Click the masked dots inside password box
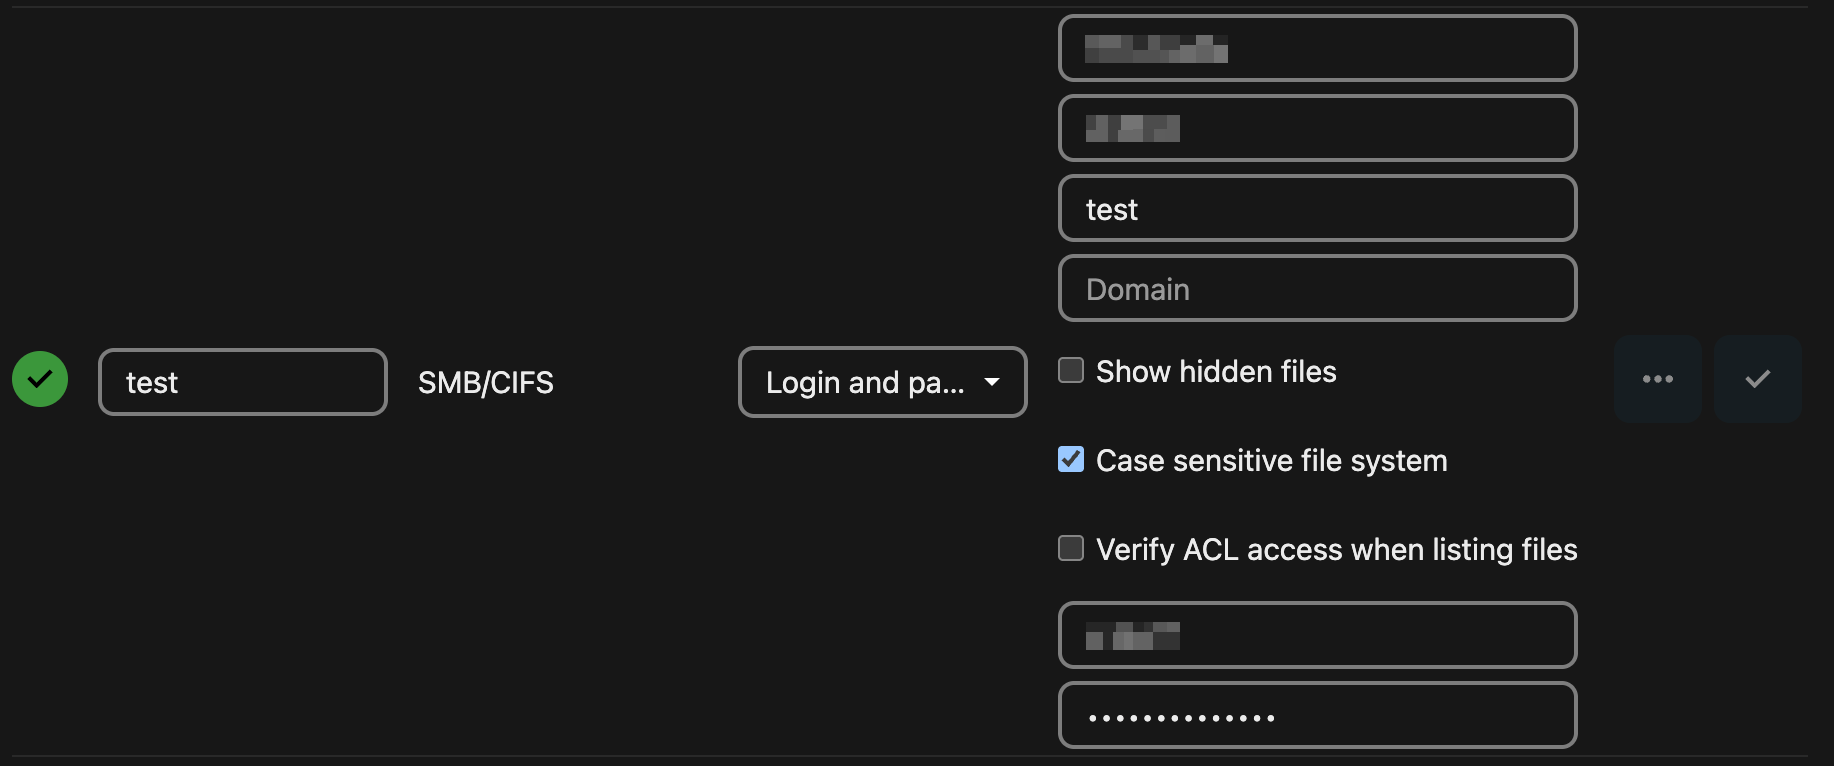 [x=1181, y=718]
